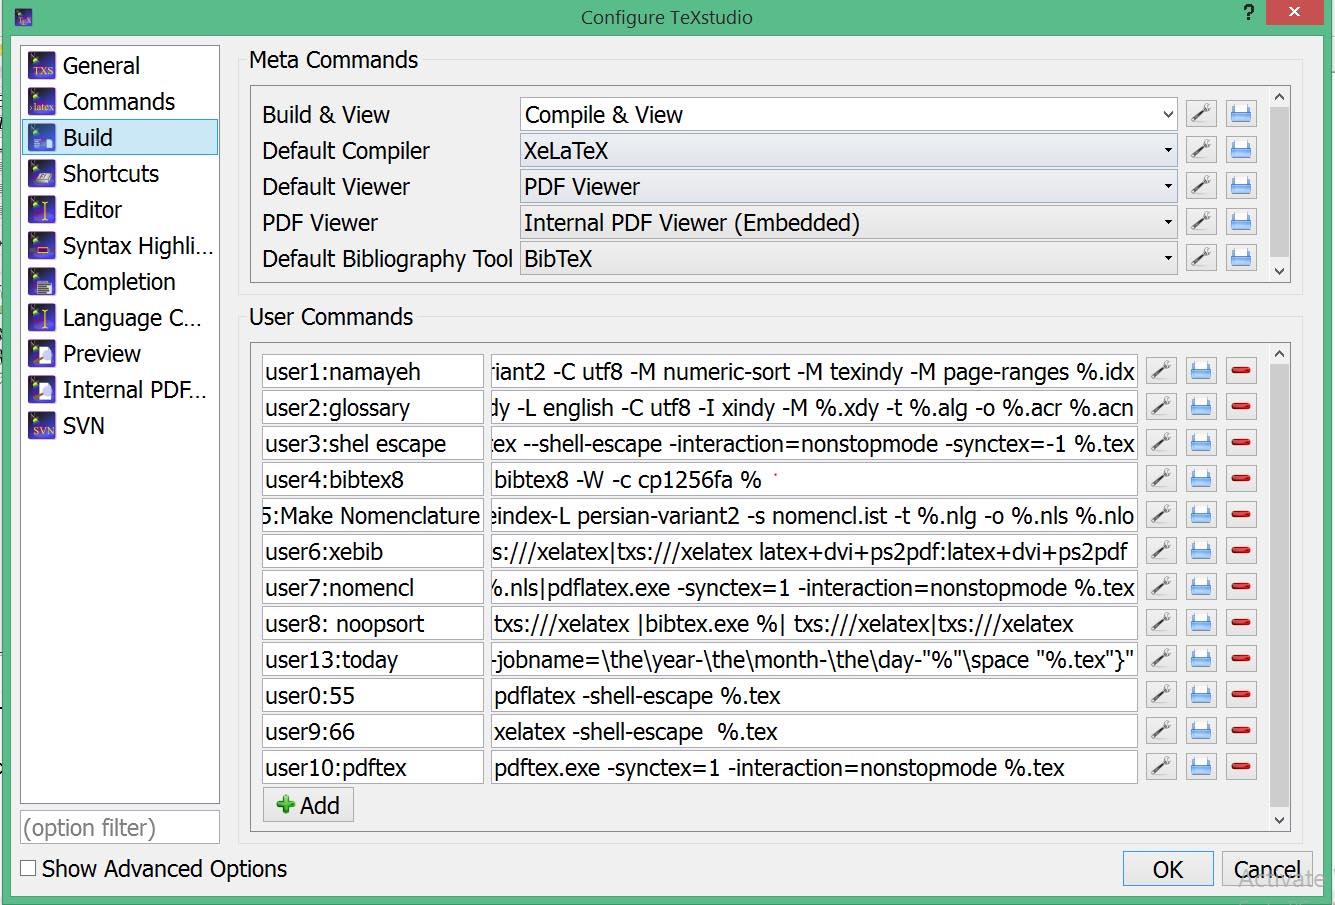Image resolution: width=1335 pixels, height=905 pixels.
Task: Open the Default Compiler XeLaTeX dropdown
Action: [x=849, y=150]
